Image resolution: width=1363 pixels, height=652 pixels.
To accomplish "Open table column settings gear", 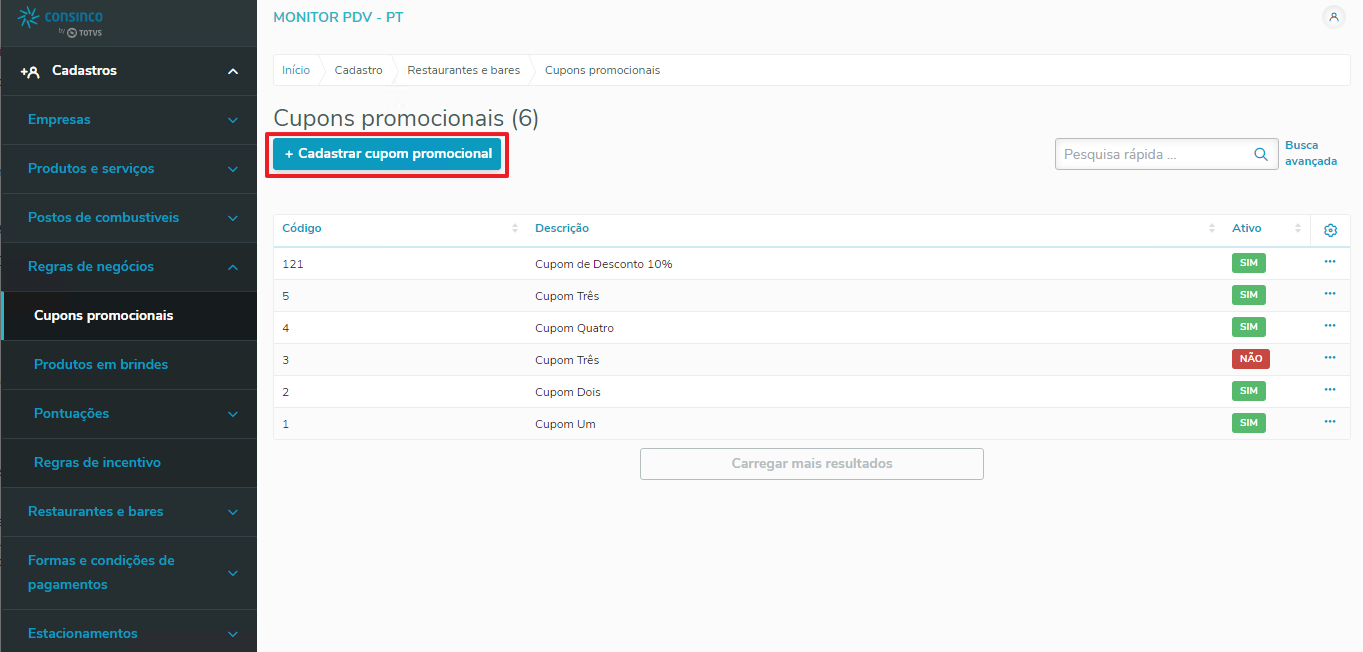I will [x=1330, y=230].
